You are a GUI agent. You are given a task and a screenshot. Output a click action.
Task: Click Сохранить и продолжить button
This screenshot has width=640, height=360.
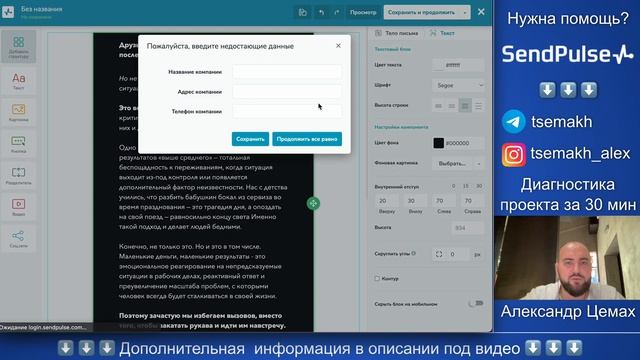click(422, 12)
